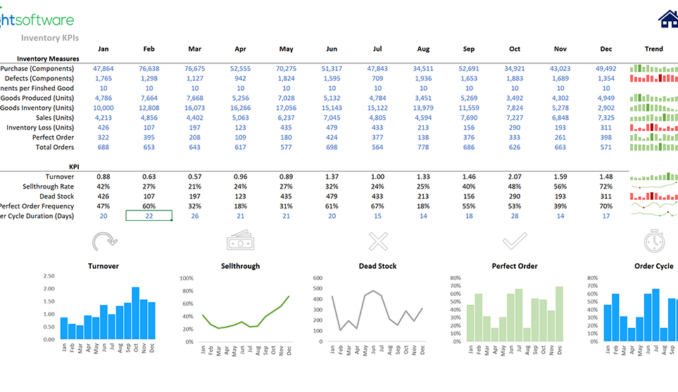Click the Oct column header
The image size is (678, 392).
[x=515, y=49]
